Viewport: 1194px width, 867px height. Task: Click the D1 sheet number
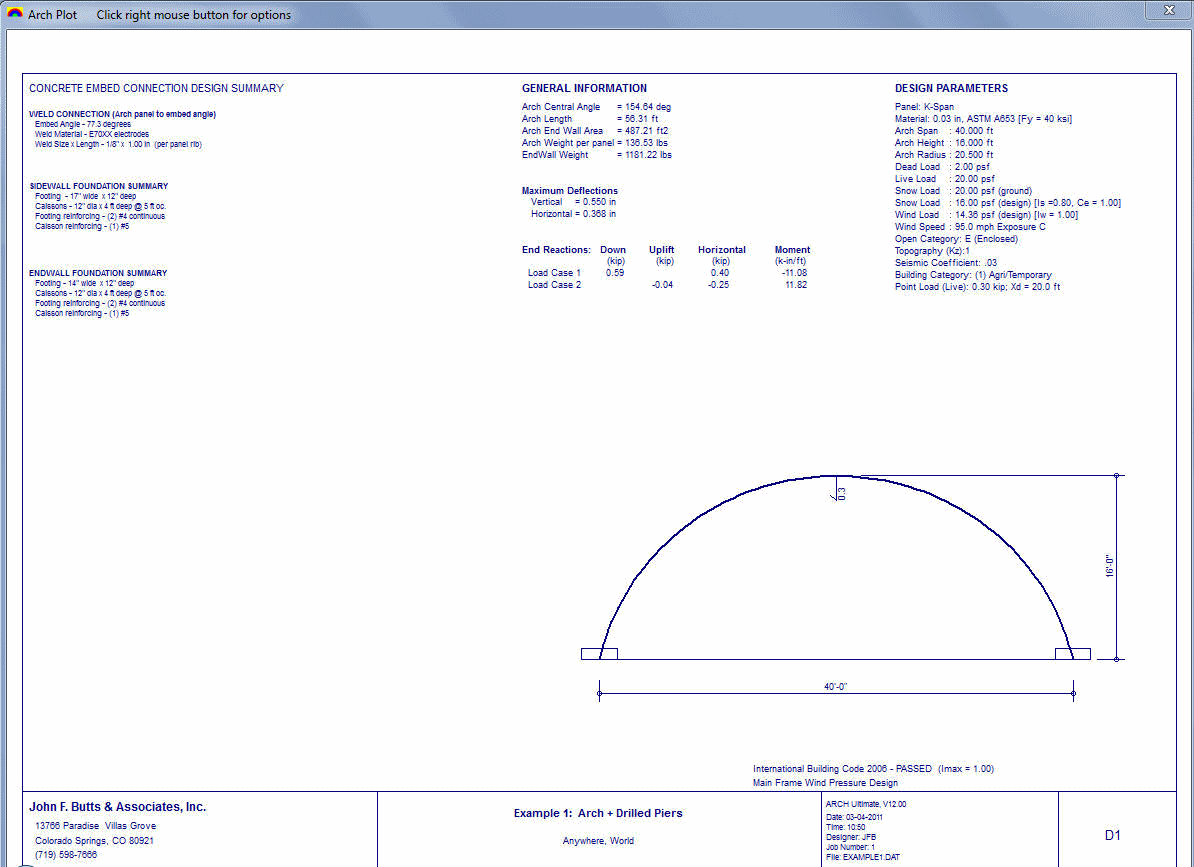[1113, 835]
